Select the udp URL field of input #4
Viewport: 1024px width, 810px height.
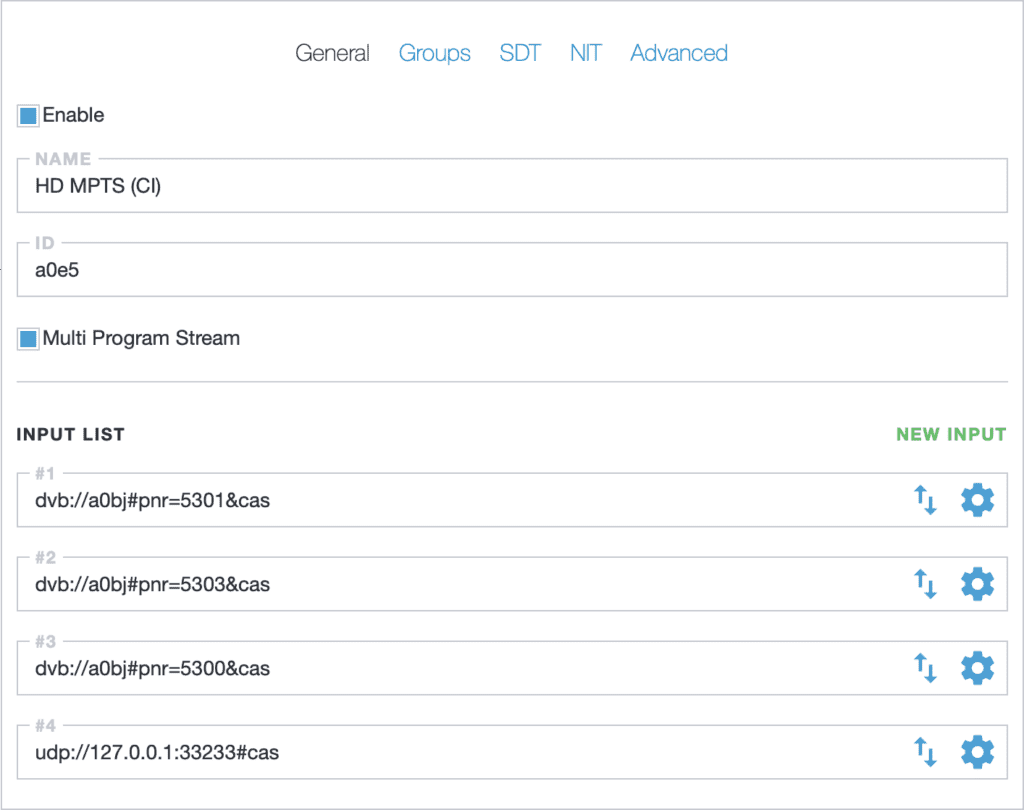click(400, 752)
